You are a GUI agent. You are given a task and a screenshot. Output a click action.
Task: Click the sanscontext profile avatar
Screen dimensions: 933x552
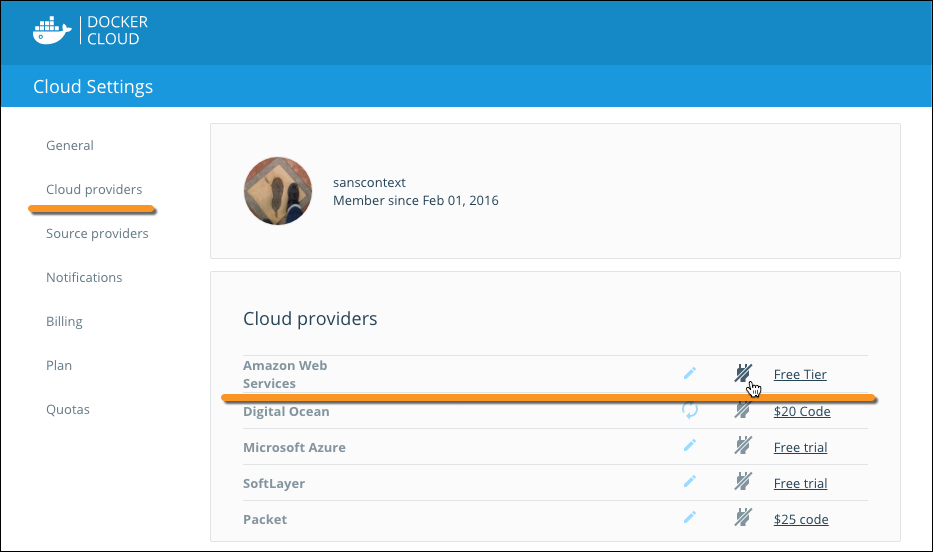[x=278, y=191]
